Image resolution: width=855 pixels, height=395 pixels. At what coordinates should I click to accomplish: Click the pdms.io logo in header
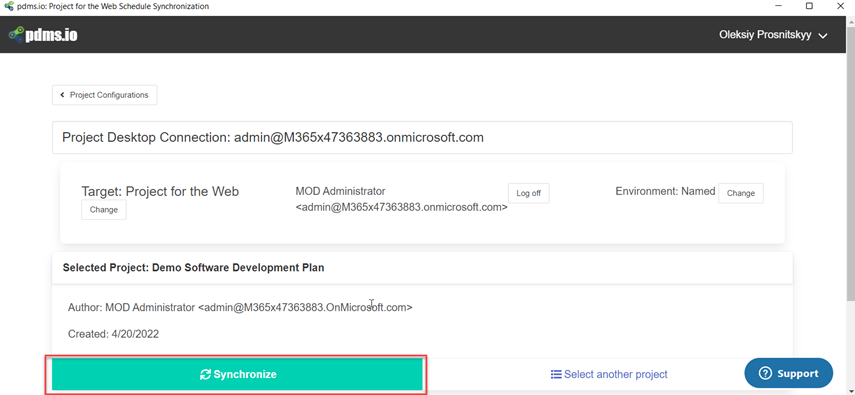point(43,34)
